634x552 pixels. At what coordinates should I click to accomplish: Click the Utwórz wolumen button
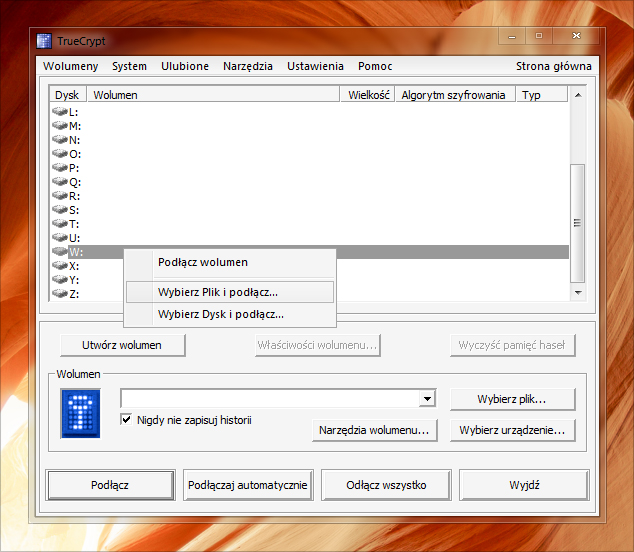pos(123,345)
